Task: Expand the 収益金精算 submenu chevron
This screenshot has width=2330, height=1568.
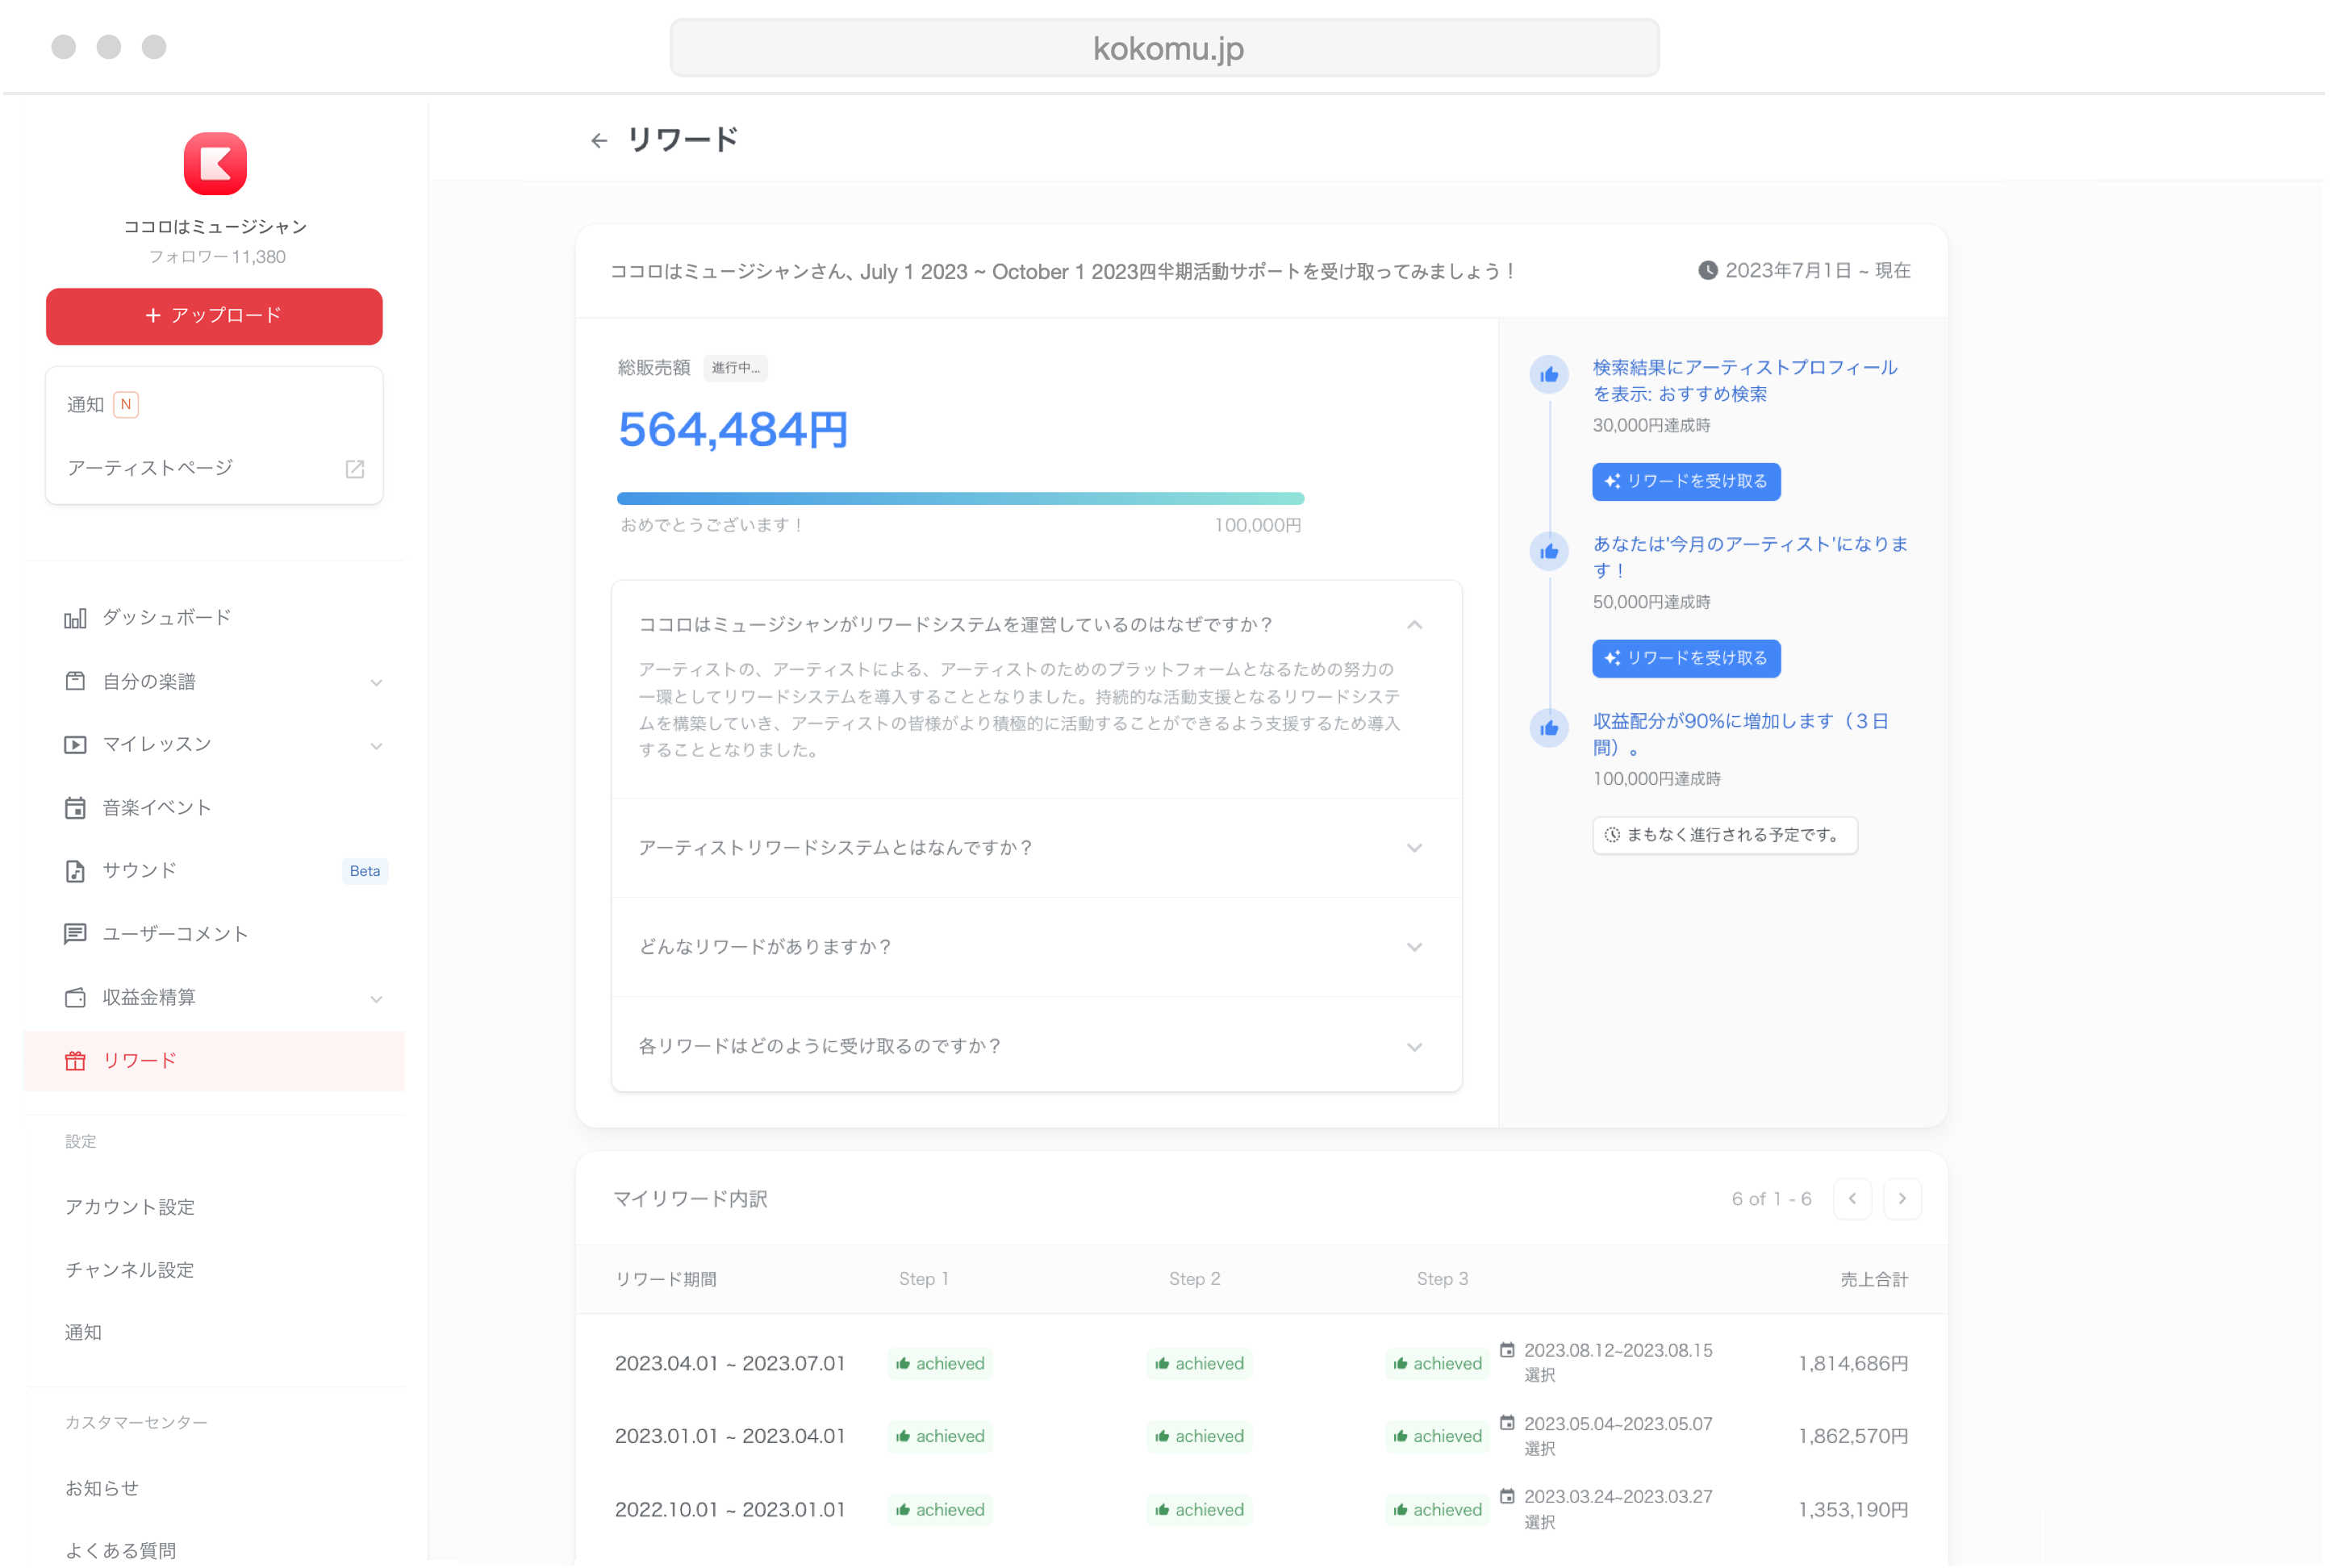Action: tap(377, 999)
